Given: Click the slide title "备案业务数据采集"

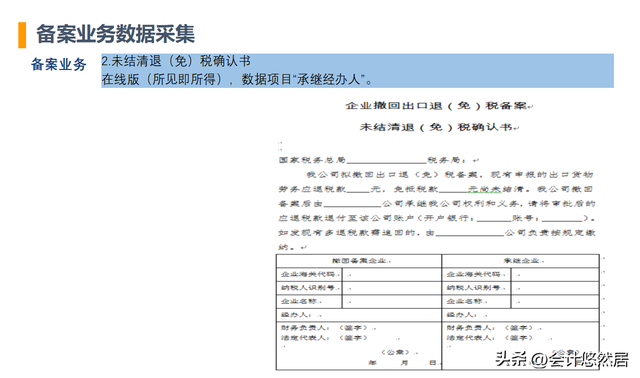Looking at the screenshot, I should tap(115, 33).
